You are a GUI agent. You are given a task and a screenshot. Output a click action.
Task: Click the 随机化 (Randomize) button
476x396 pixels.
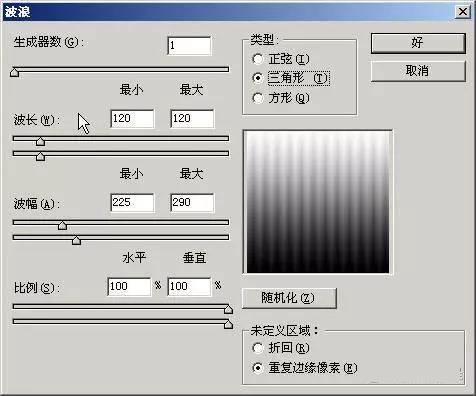[289, 298]
